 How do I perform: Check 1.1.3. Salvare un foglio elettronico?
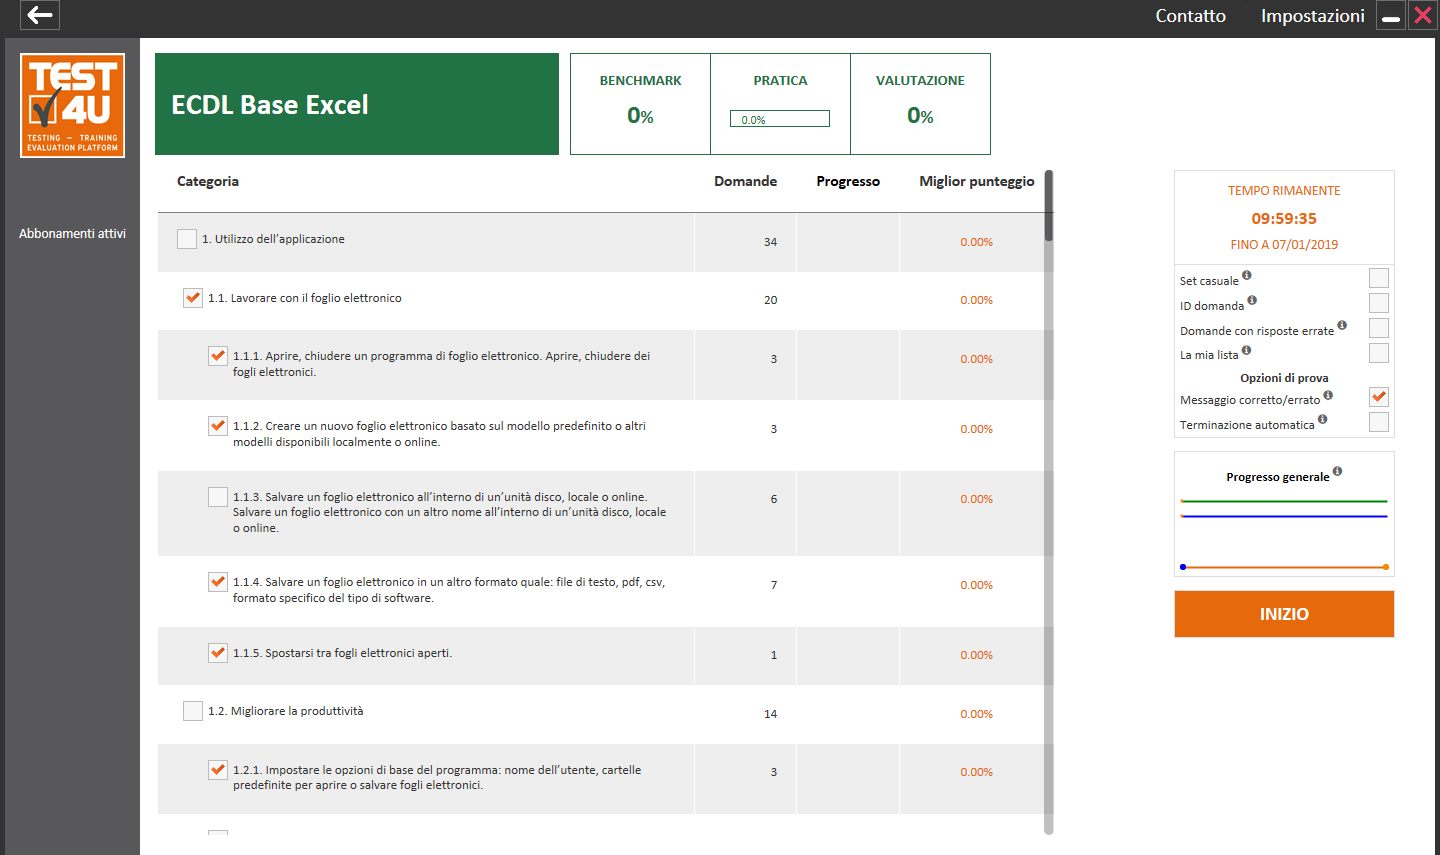coord(218,497)
